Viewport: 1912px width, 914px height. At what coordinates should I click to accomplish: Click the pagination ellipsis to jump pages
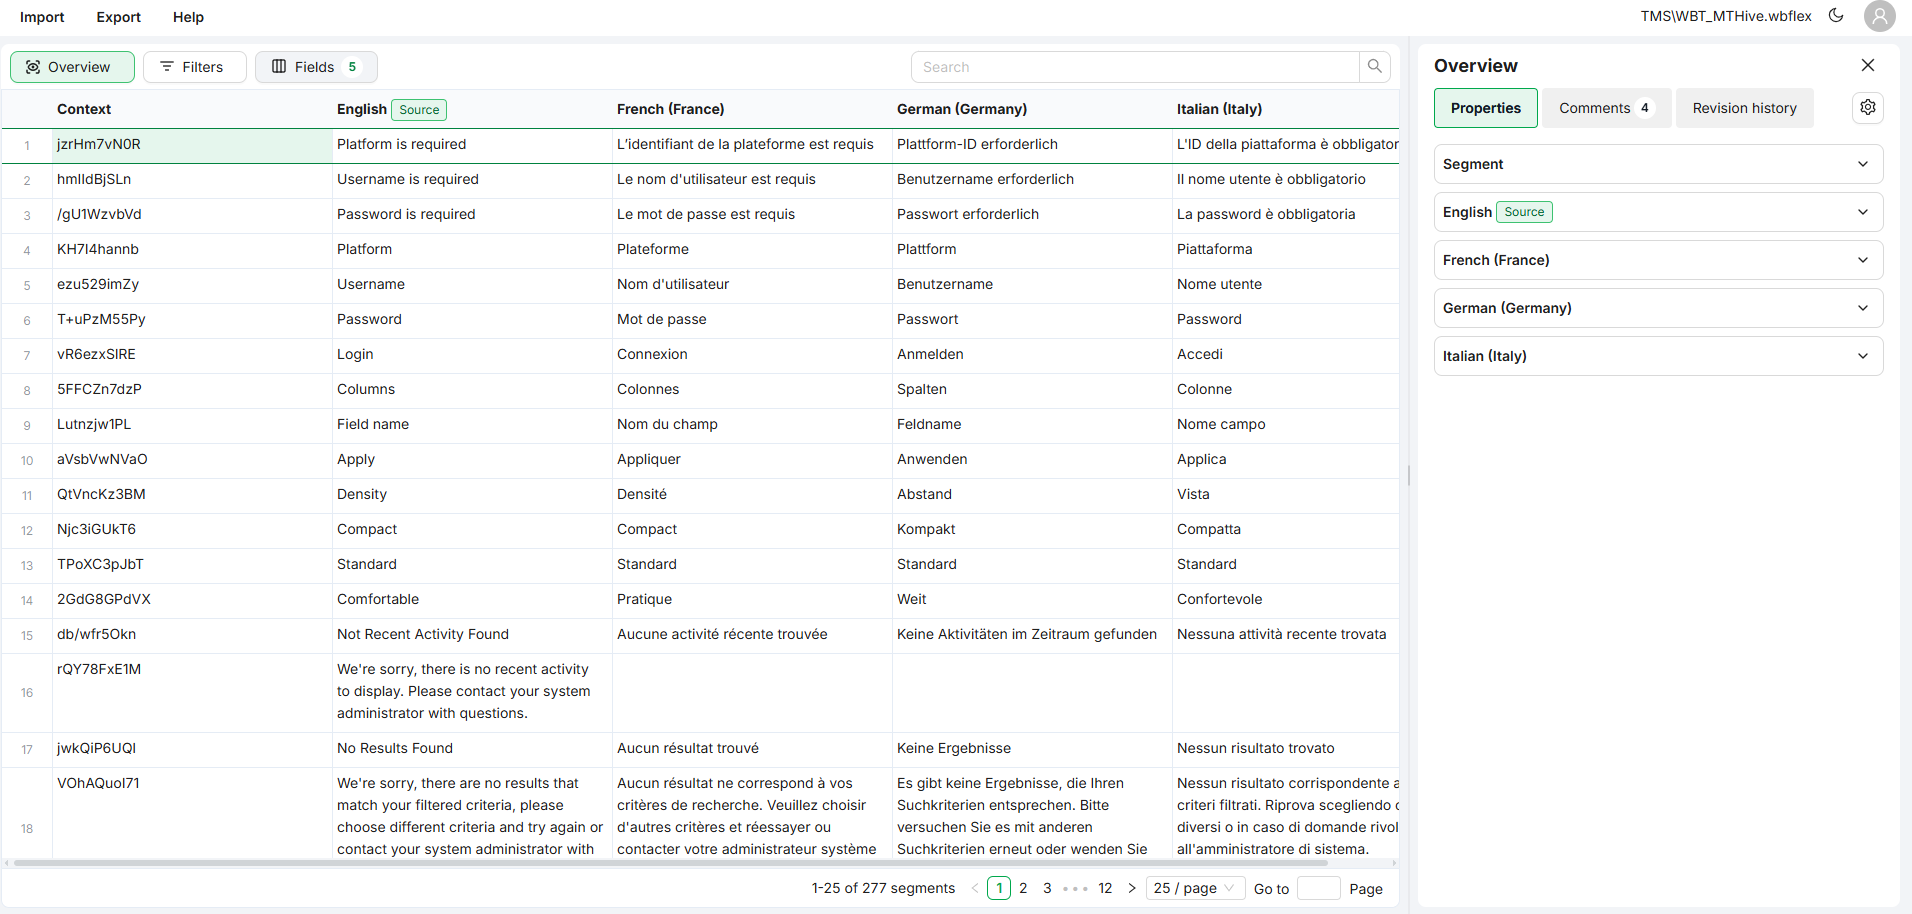[1075, 888]
